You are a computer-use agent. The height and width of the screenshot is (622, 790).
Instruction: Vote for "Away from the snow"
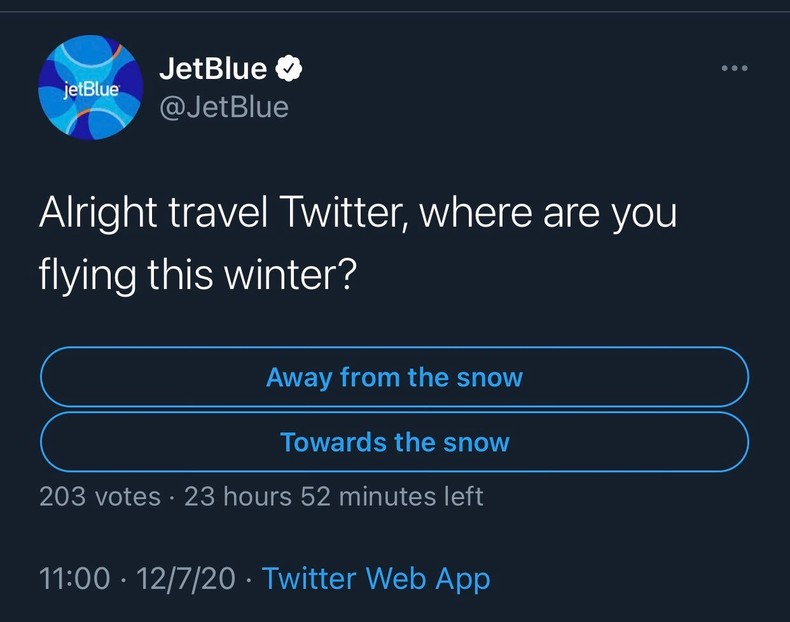click(394, 377)
